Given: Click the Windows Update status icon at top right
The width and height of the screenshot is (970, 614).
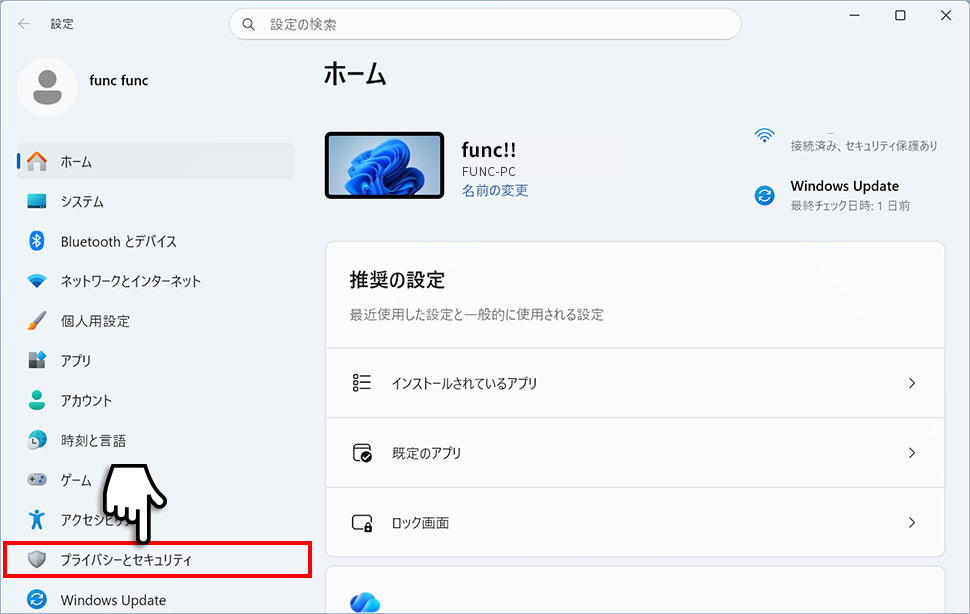Looking at the screenshot, I should point(765,195).
